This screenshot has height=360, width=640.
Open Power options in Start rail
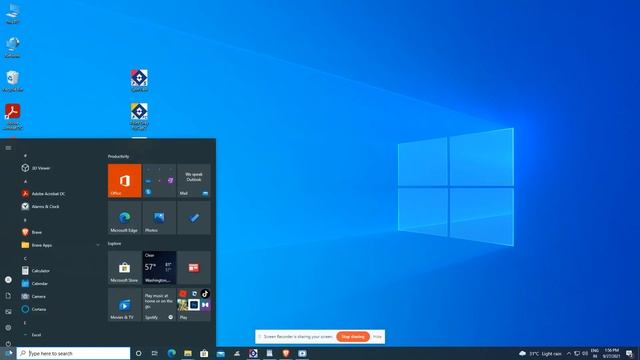pos(8,343)
